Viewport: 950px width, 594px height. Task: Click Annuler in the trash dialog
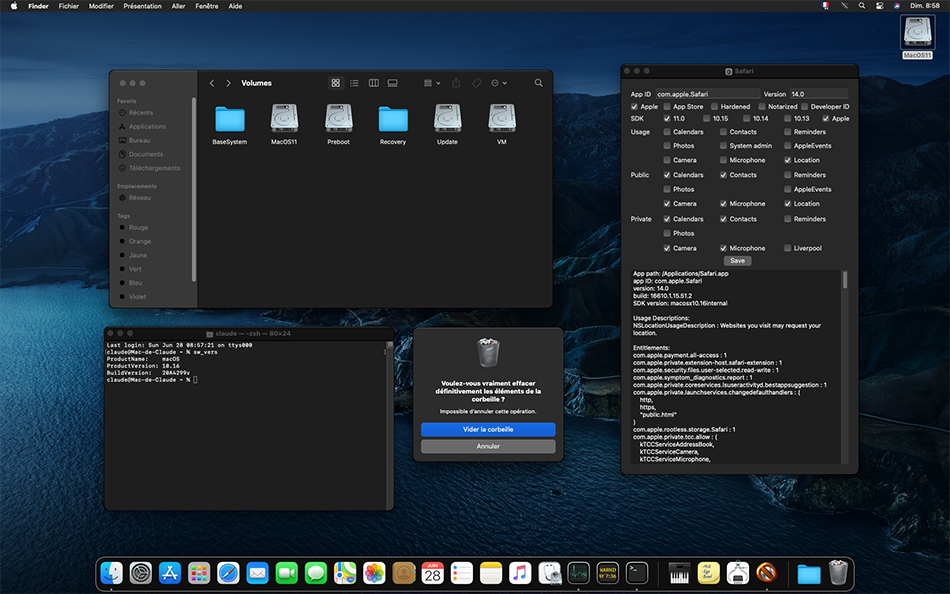click(x=488, y=446)
